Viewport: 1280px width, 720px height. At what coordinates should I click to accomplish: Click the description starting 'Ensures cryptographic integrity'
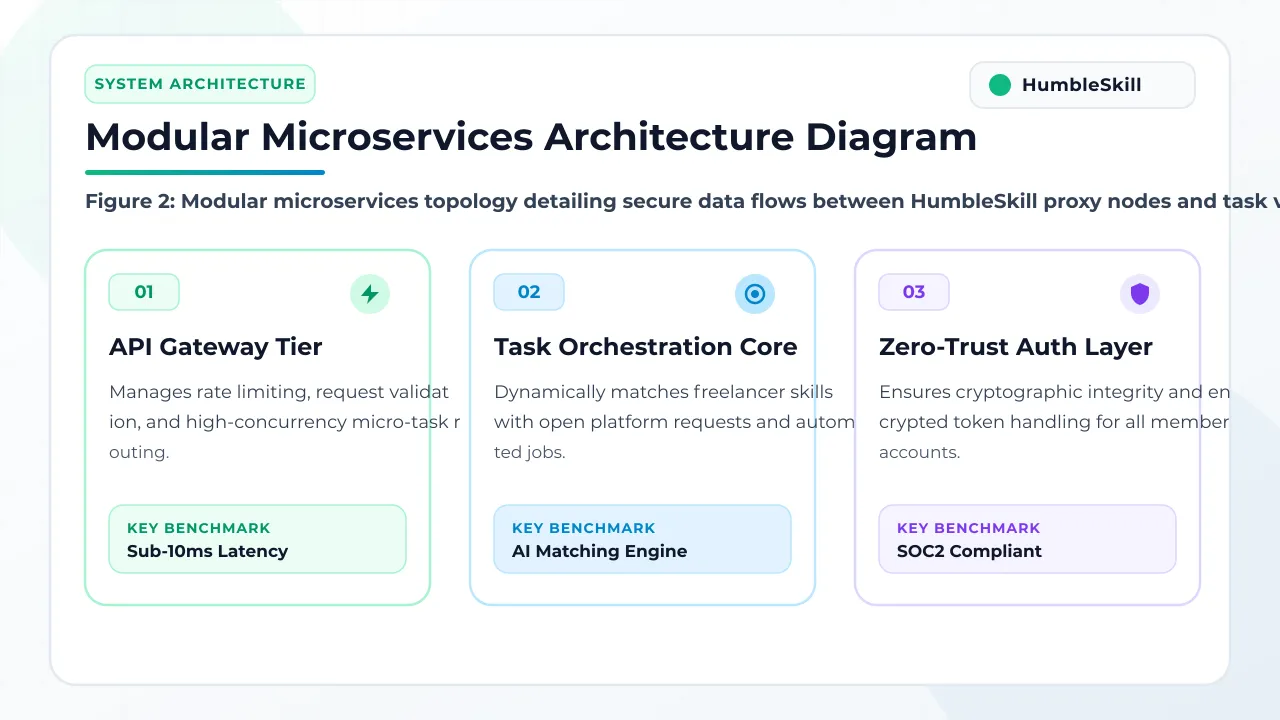[x=1055, y=422]
